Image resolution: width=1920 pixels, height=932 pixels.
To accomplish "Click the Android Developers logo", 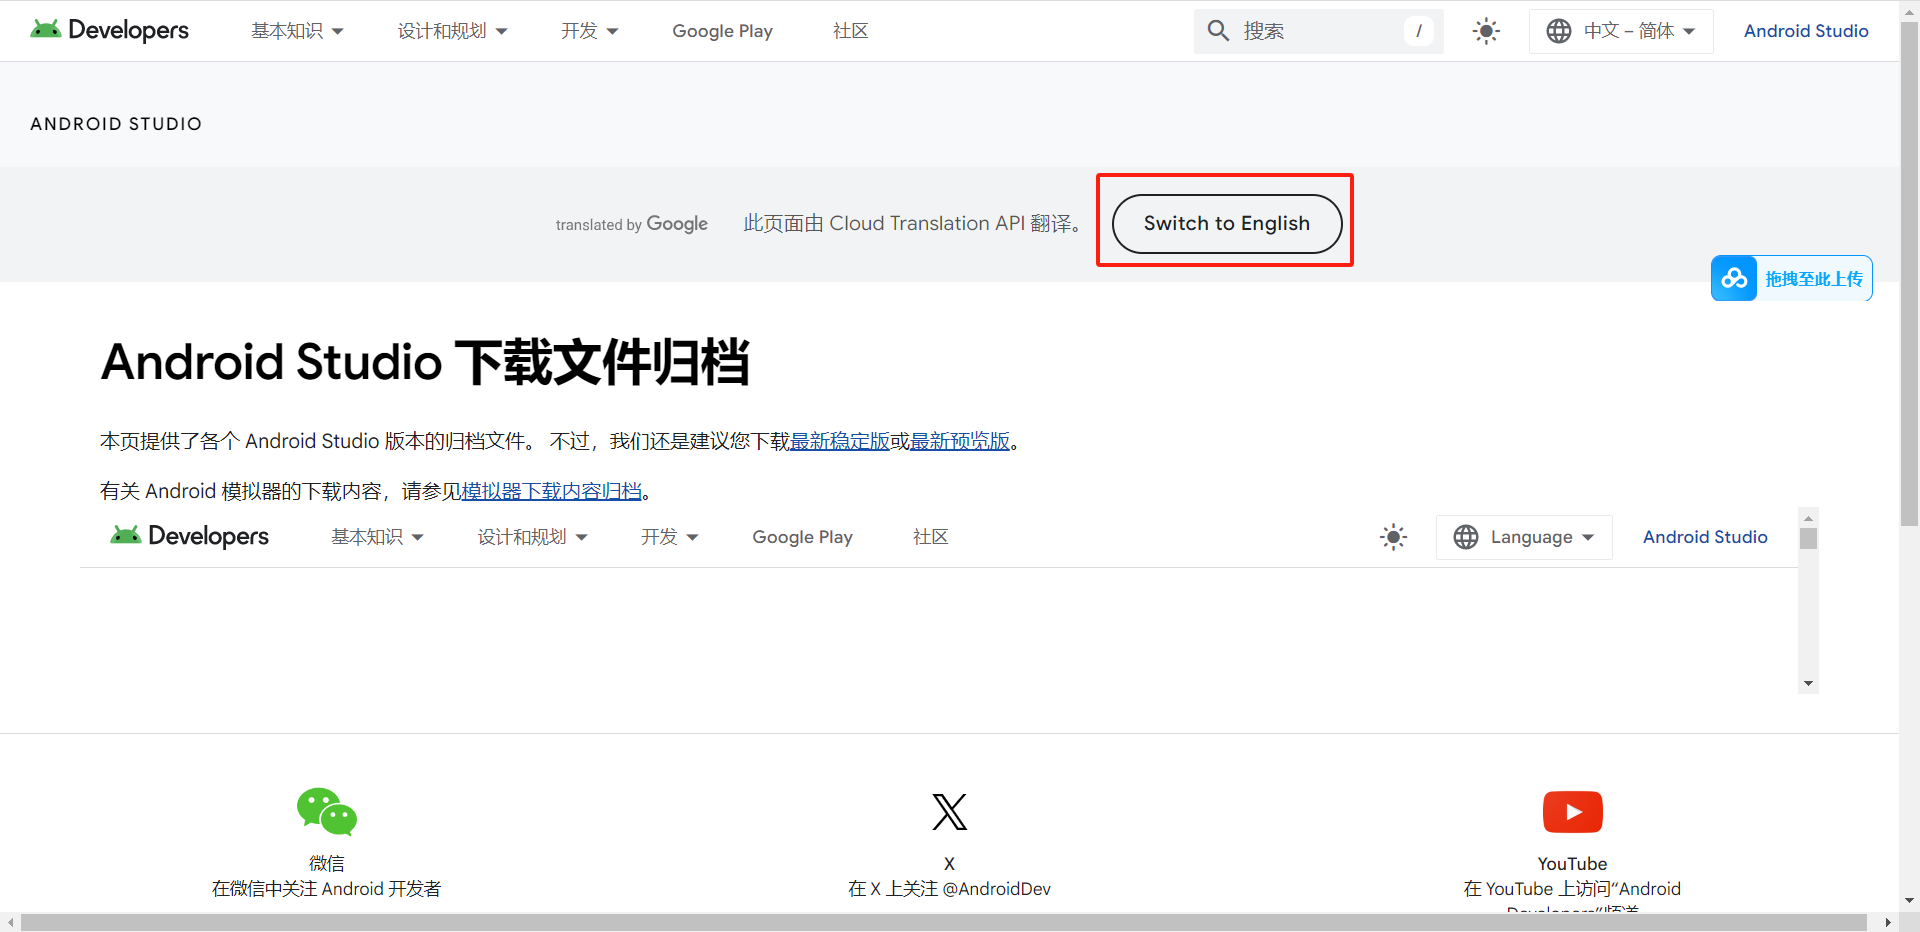I will (109, 30).
